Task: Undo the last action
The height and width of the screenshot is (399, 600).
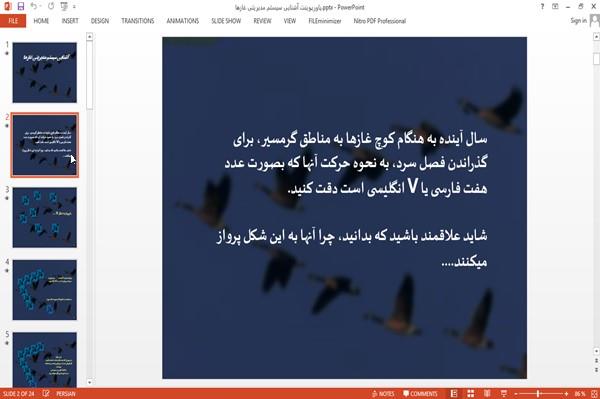Action: pyautogui.click(x=34, y=7)
